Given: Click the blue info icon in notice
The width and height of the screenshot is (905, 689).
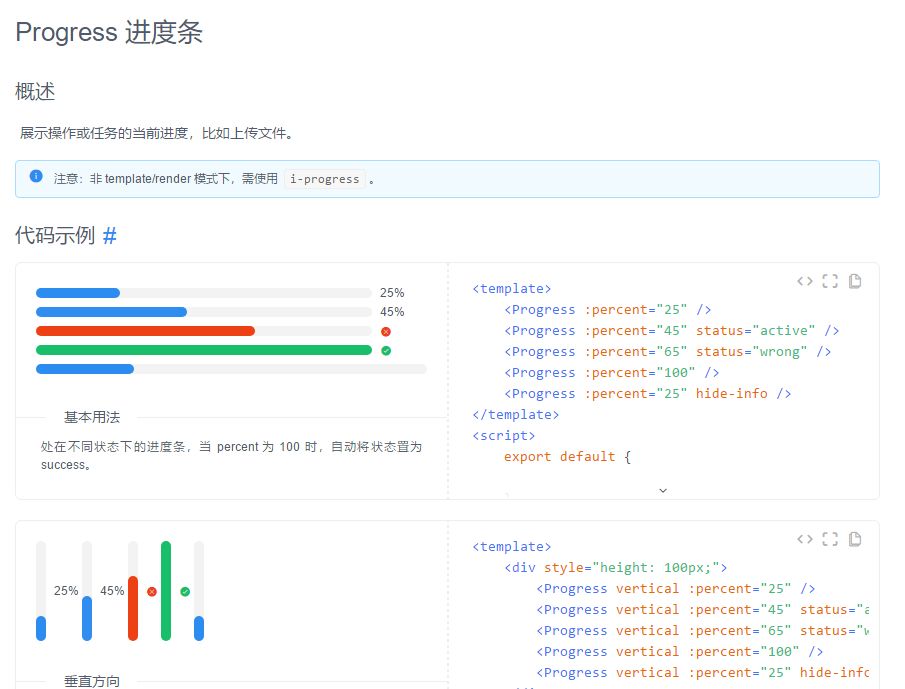Looking at the screenshot, I should tap(36, 176).
